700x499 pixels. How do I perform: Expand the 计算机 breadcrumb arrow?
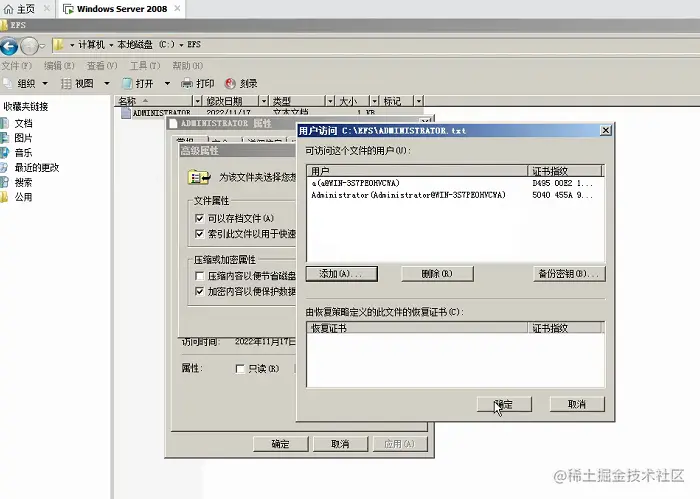click(x=111, y=45)
